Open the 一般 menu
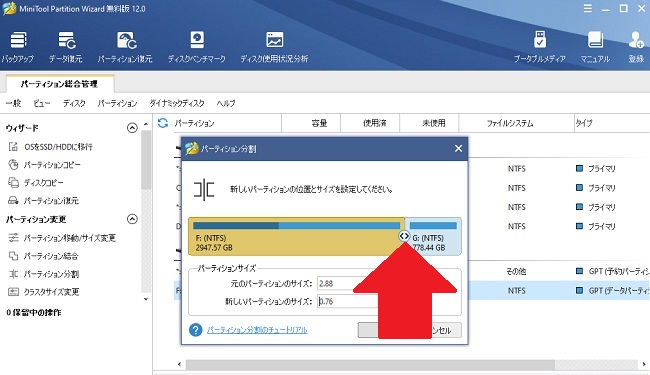650x375 pixels. tap(14, 103)
